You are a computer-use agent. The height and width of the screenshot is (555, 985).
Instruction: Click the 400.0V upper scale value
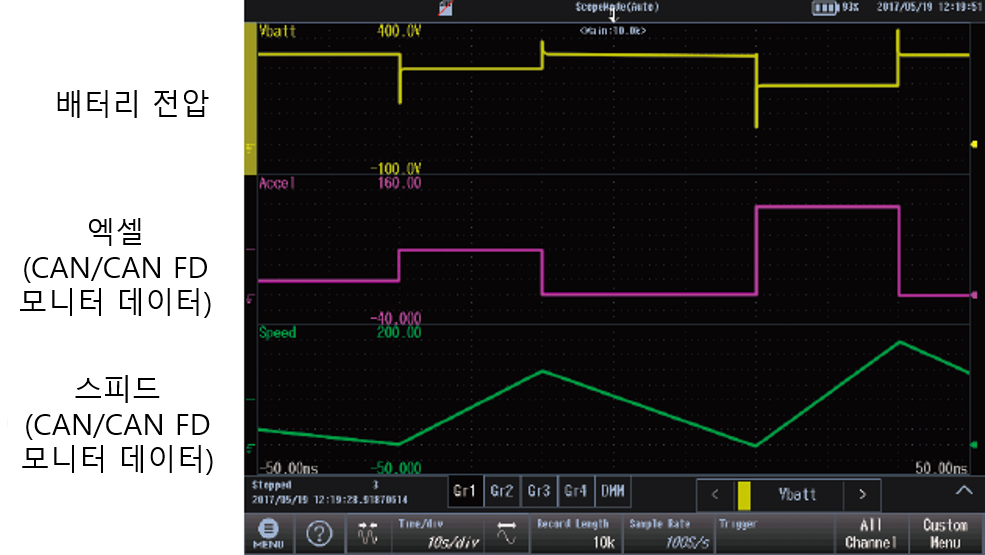(399, 31)
